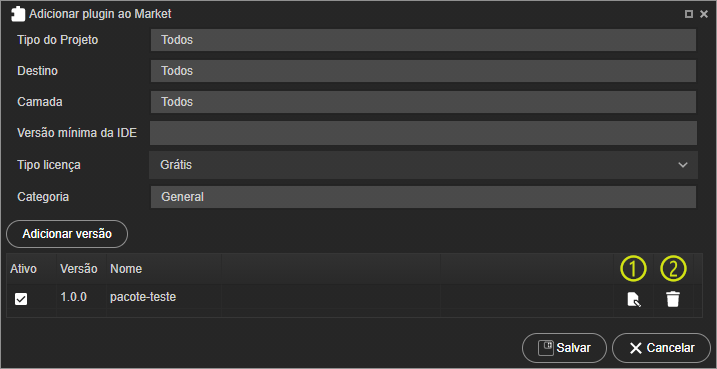
Task: Focus the Versão mínima da IDE field
Action: [423, 133]
